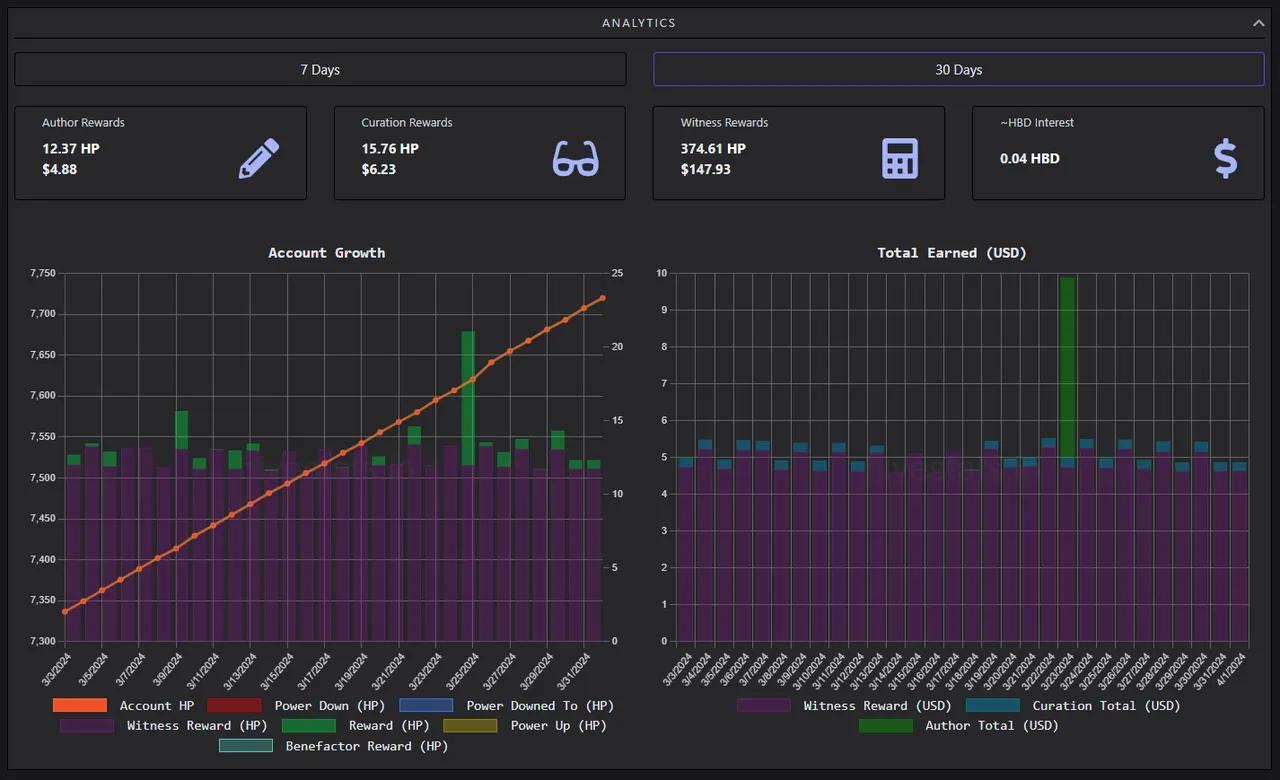Screen dimensions: 1280x780
Task: Collapse the Analytics section with chevron
Action: coord(1258,22)
